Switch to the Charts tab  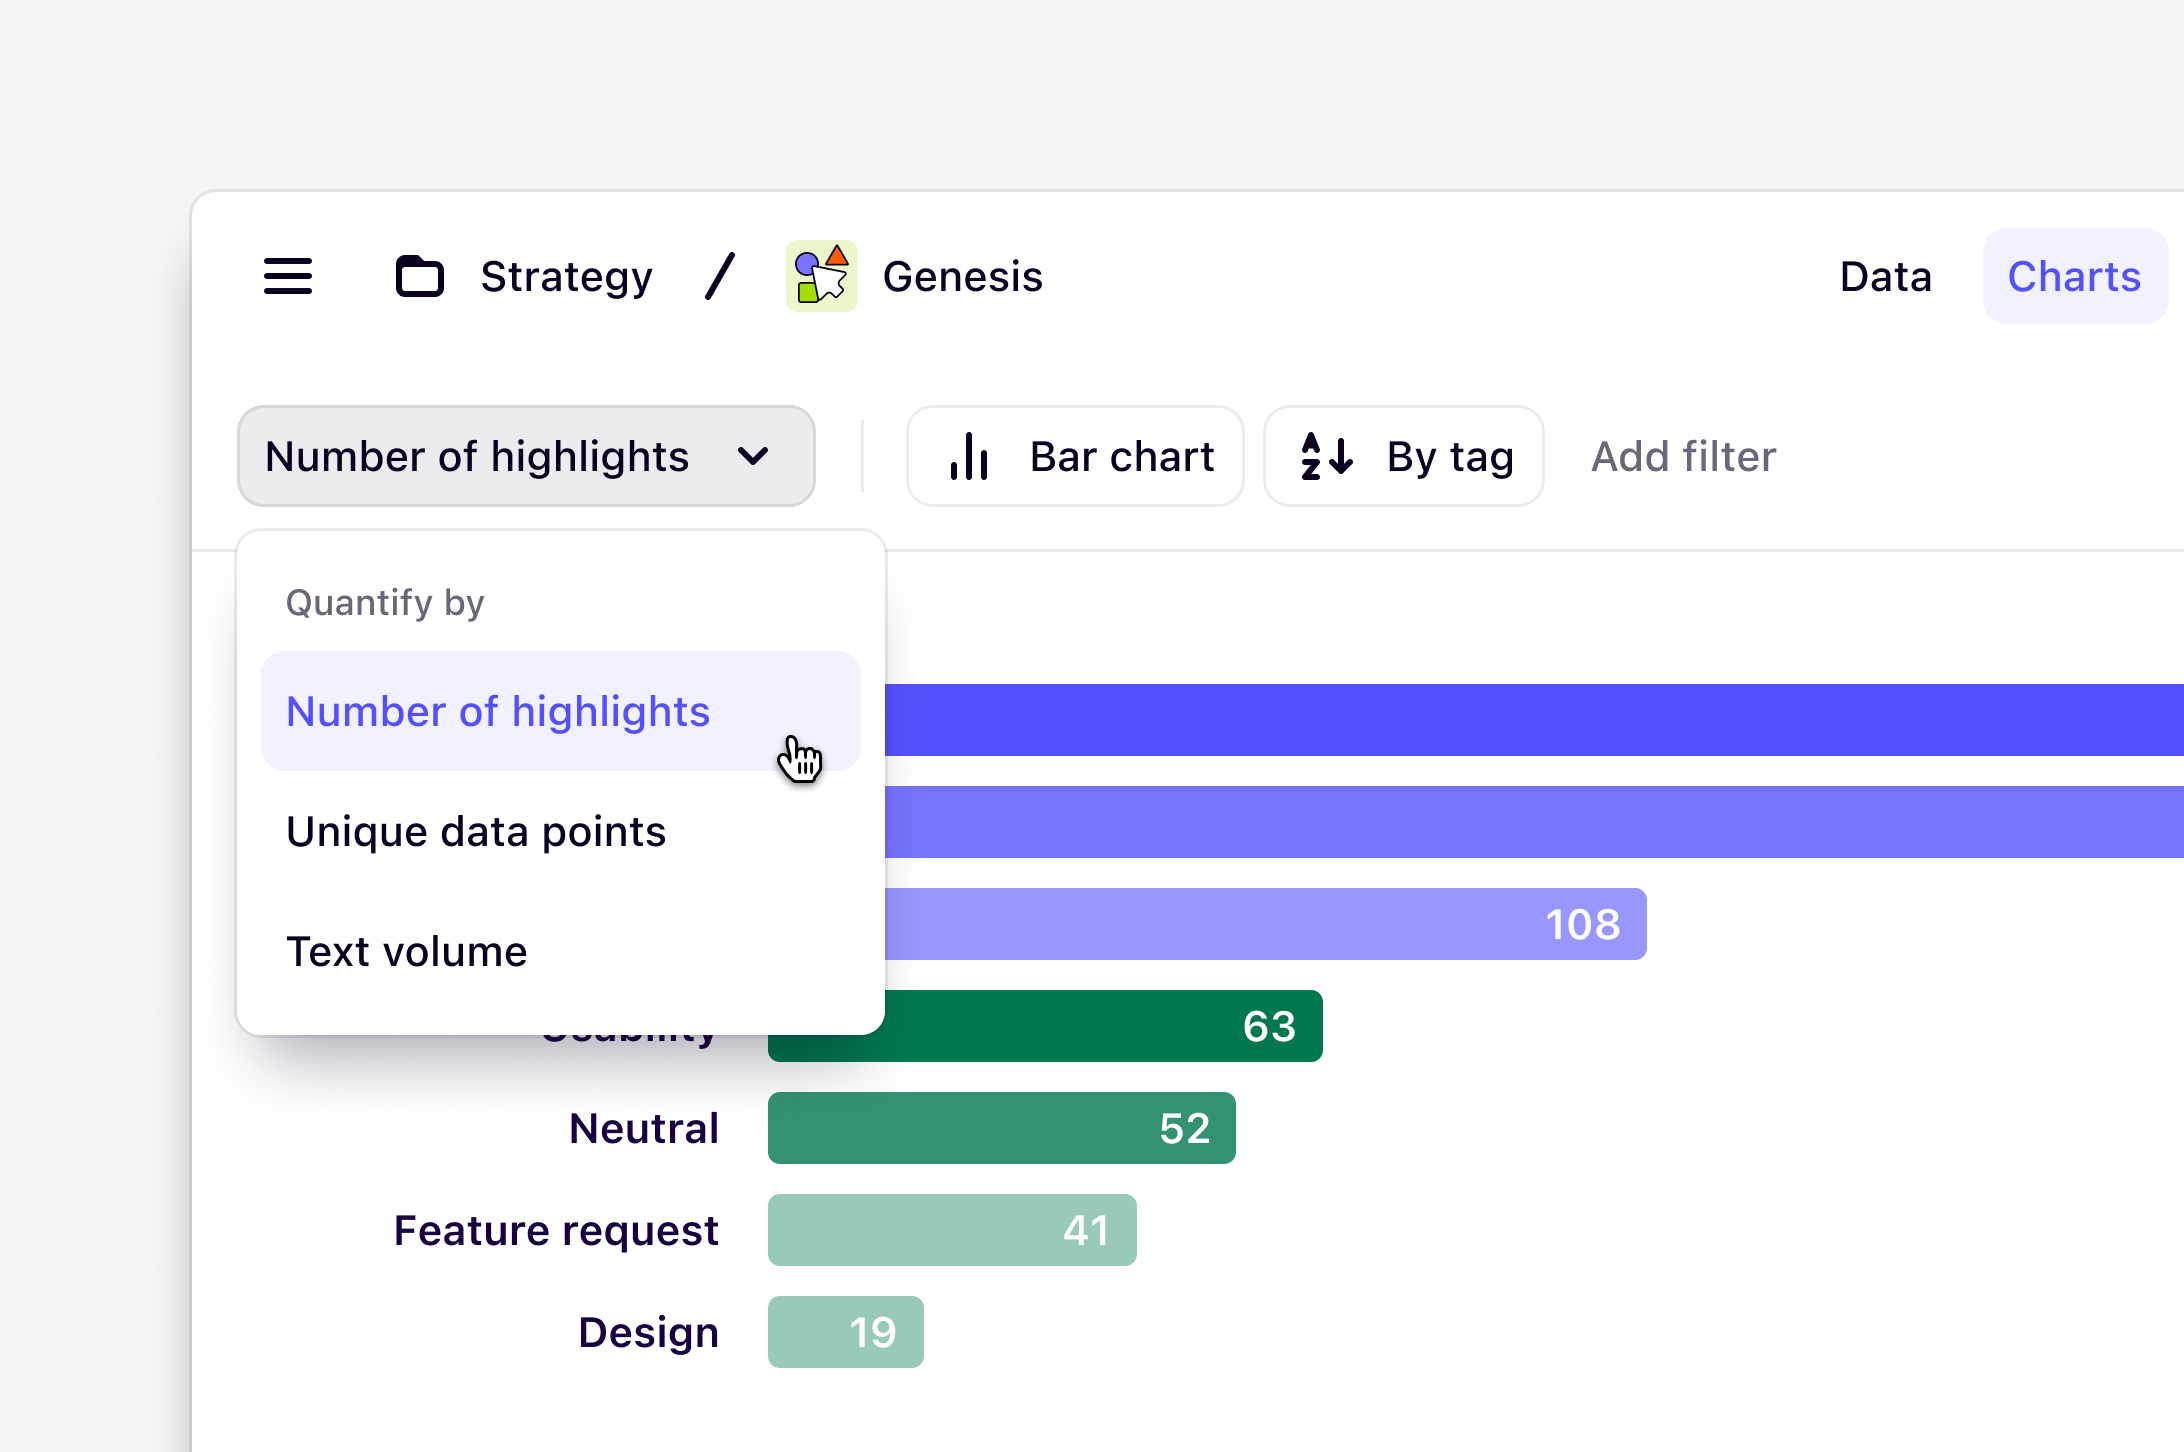[x=2074, y=277]
